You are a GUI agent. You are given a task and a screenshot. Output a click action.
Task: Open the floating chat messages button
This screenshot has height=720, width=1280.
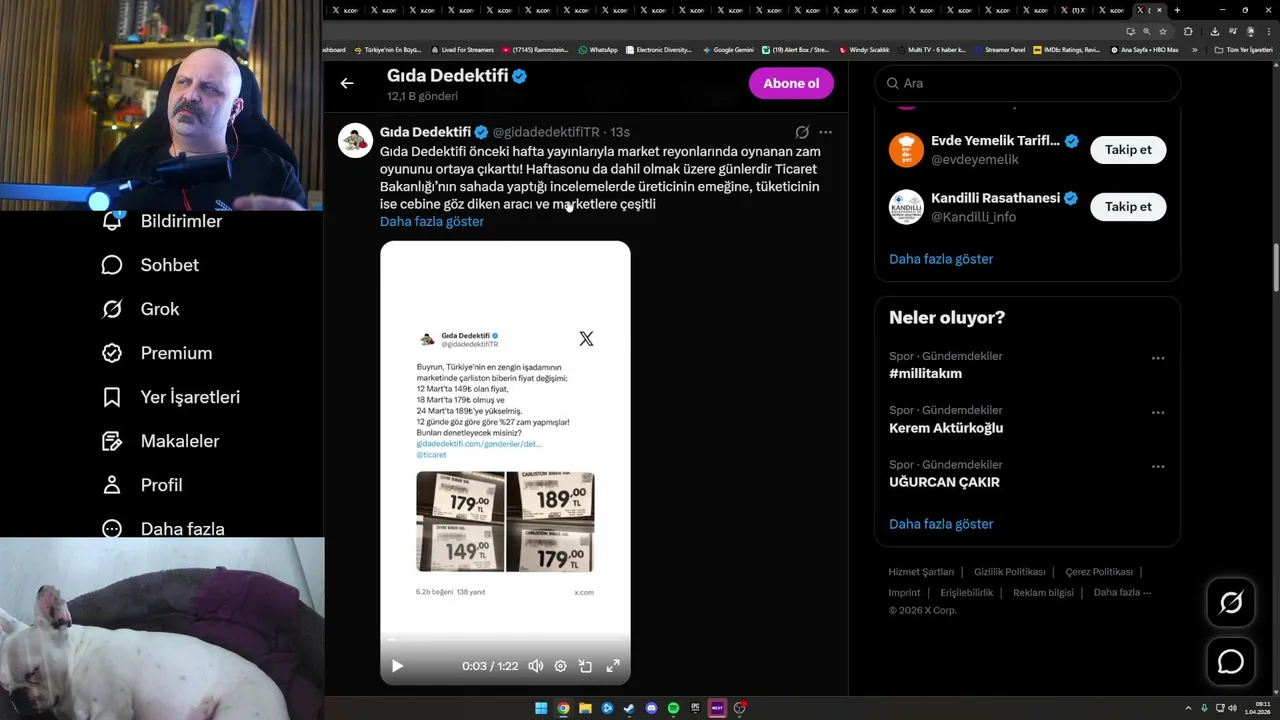(1230, 662)
